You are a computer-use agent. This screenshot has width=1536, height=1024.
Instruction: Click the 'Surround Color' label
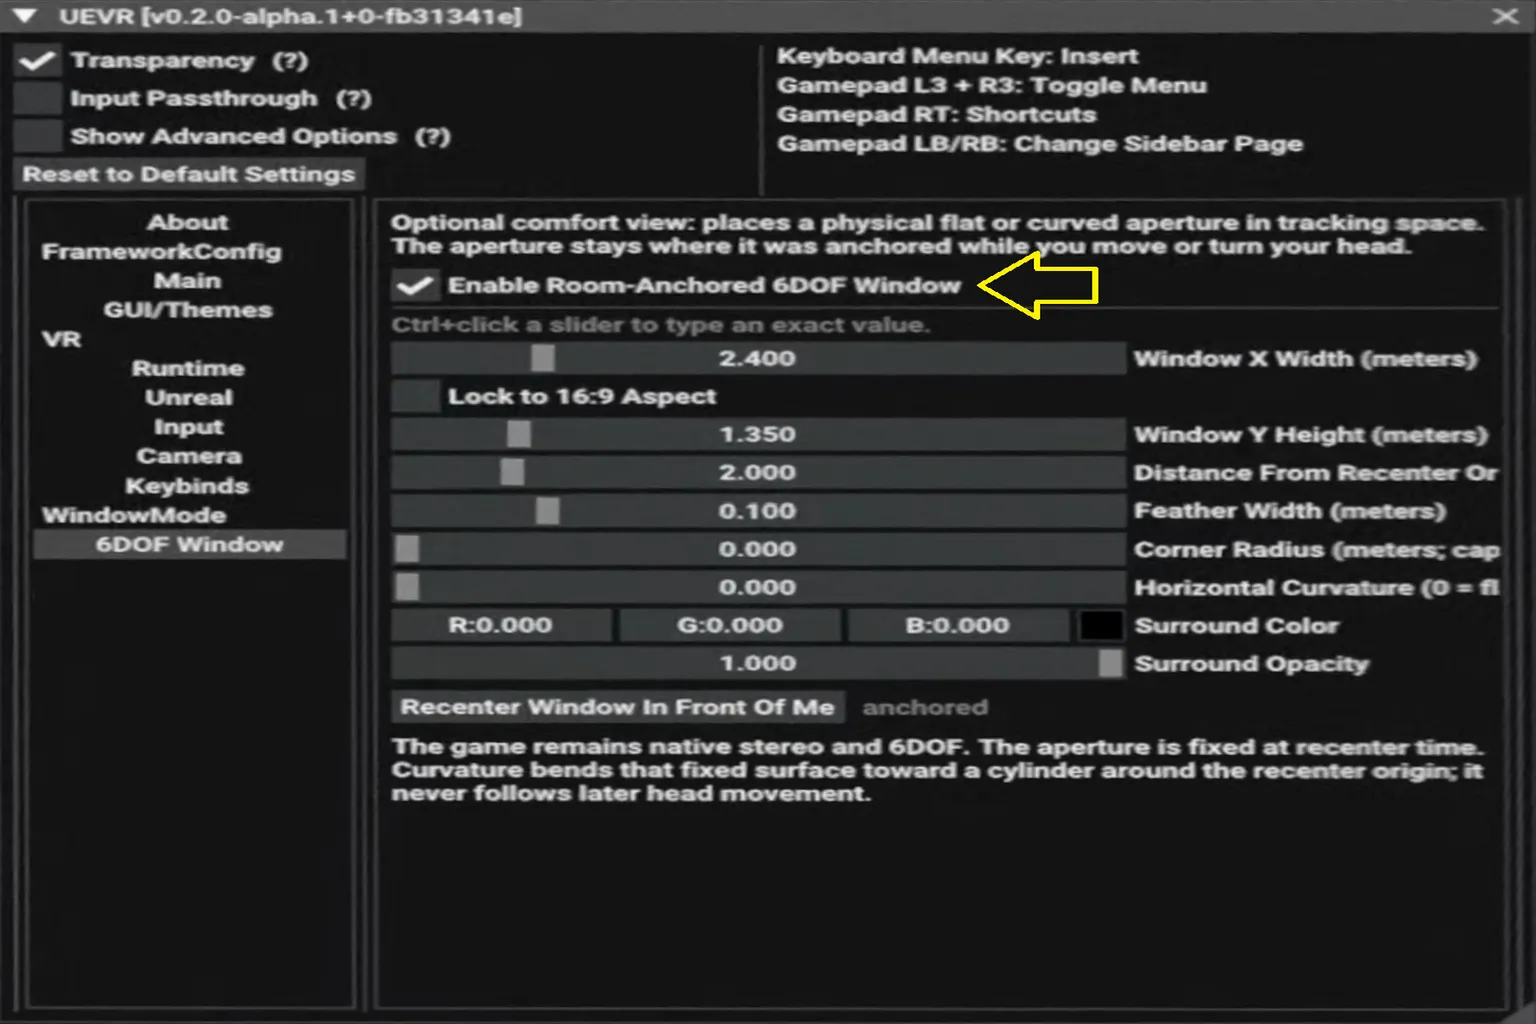pos(1237,625)
